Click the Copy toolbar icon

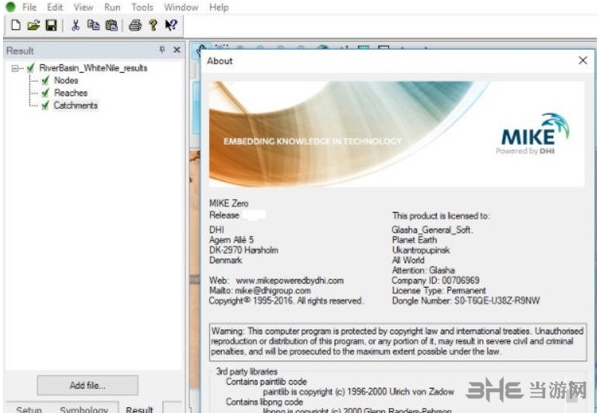(x=93, y=25)
